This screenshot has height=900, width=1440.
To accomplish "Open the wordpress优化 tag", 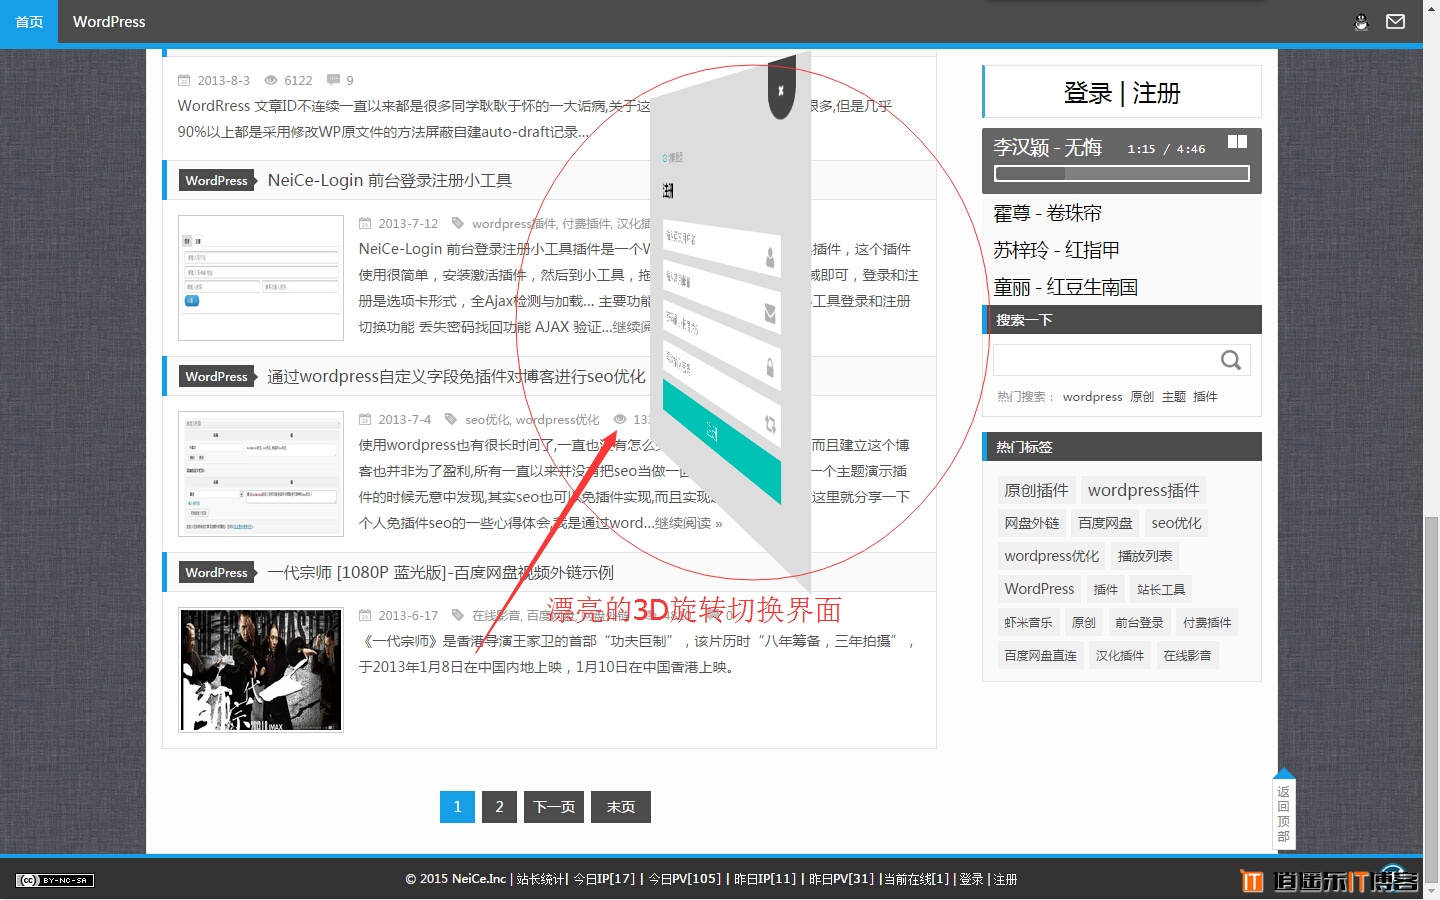I will click(1052, 556).
